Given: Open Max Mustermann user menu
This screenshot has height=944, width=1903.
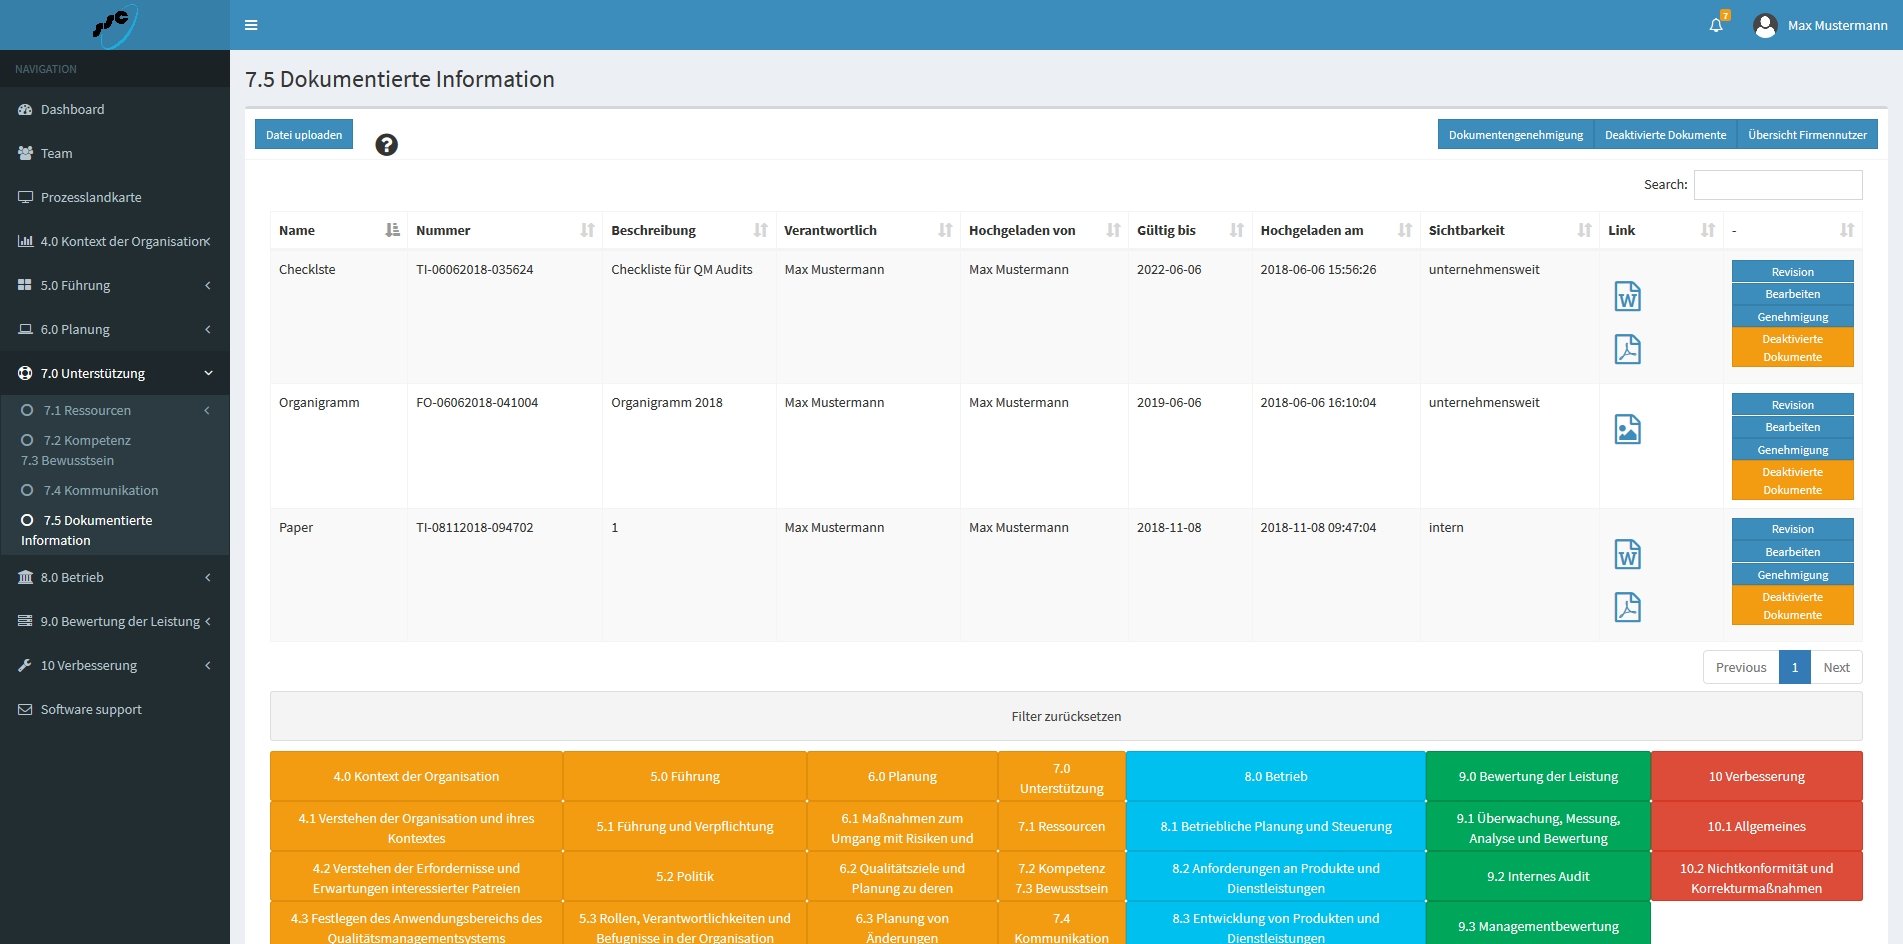Looking at the screenshot, I should (1821, 25).
